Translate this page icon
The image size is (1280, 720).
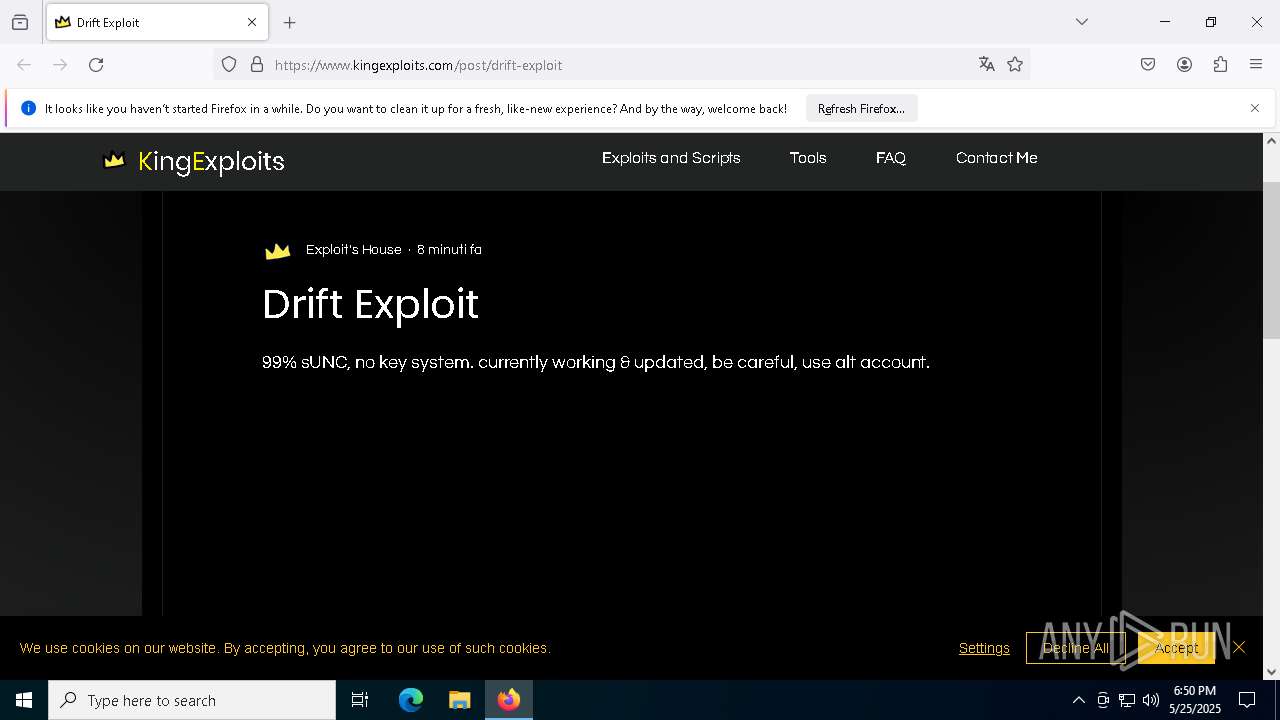point(987,65)
